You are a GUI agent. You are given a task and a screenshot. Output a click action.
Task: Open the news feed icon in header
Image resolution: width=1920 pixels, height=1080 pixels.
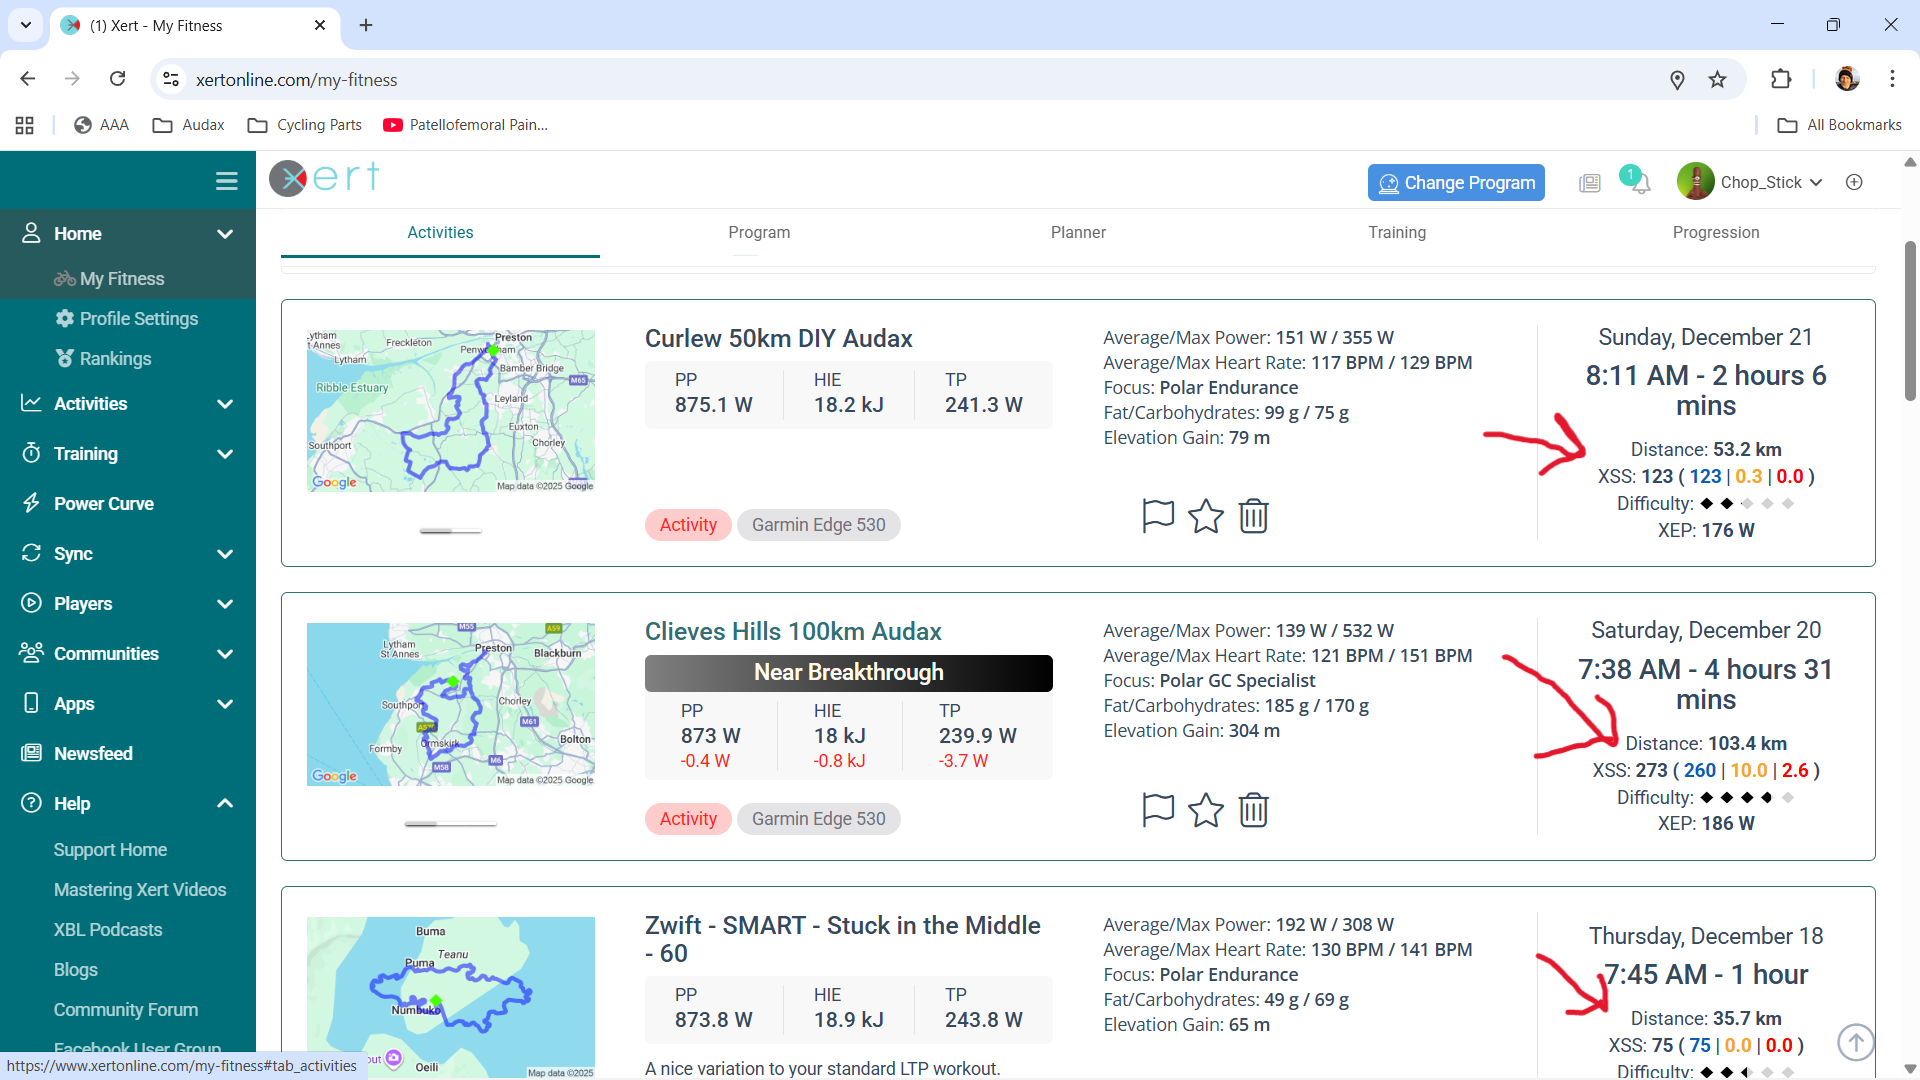click(1589, 183)
